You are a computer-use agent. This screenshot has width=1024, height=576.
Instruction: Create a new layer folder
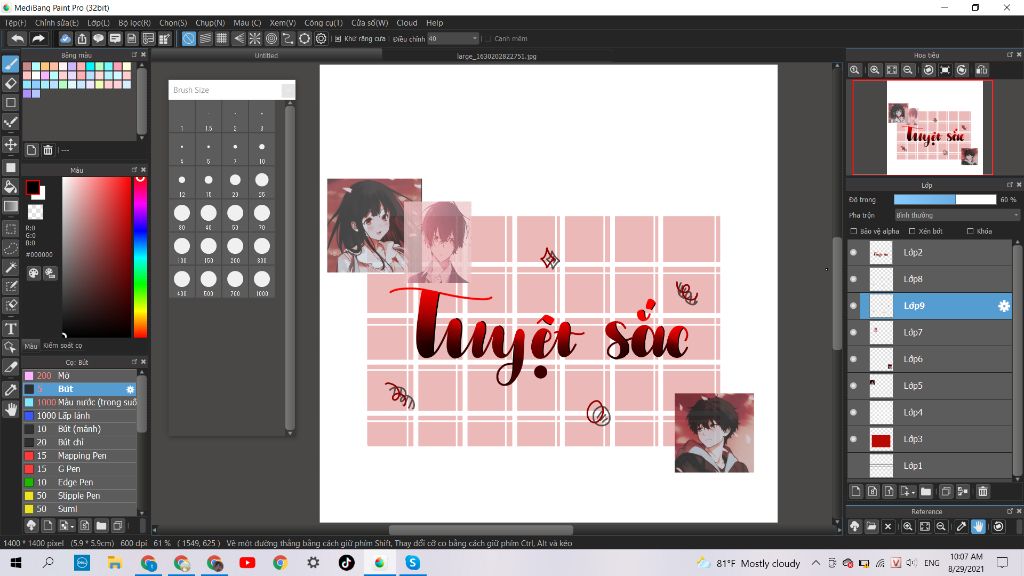pyautogui.click(x=926, y=491)
